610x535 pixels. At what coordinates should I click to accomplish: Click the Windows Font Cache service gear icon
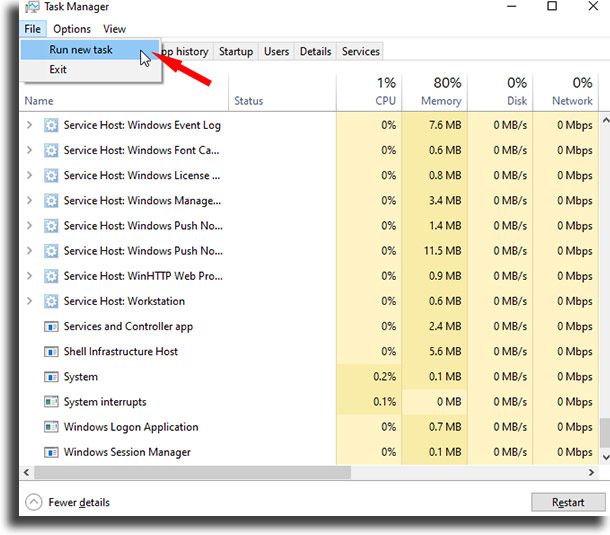[51, 151]
